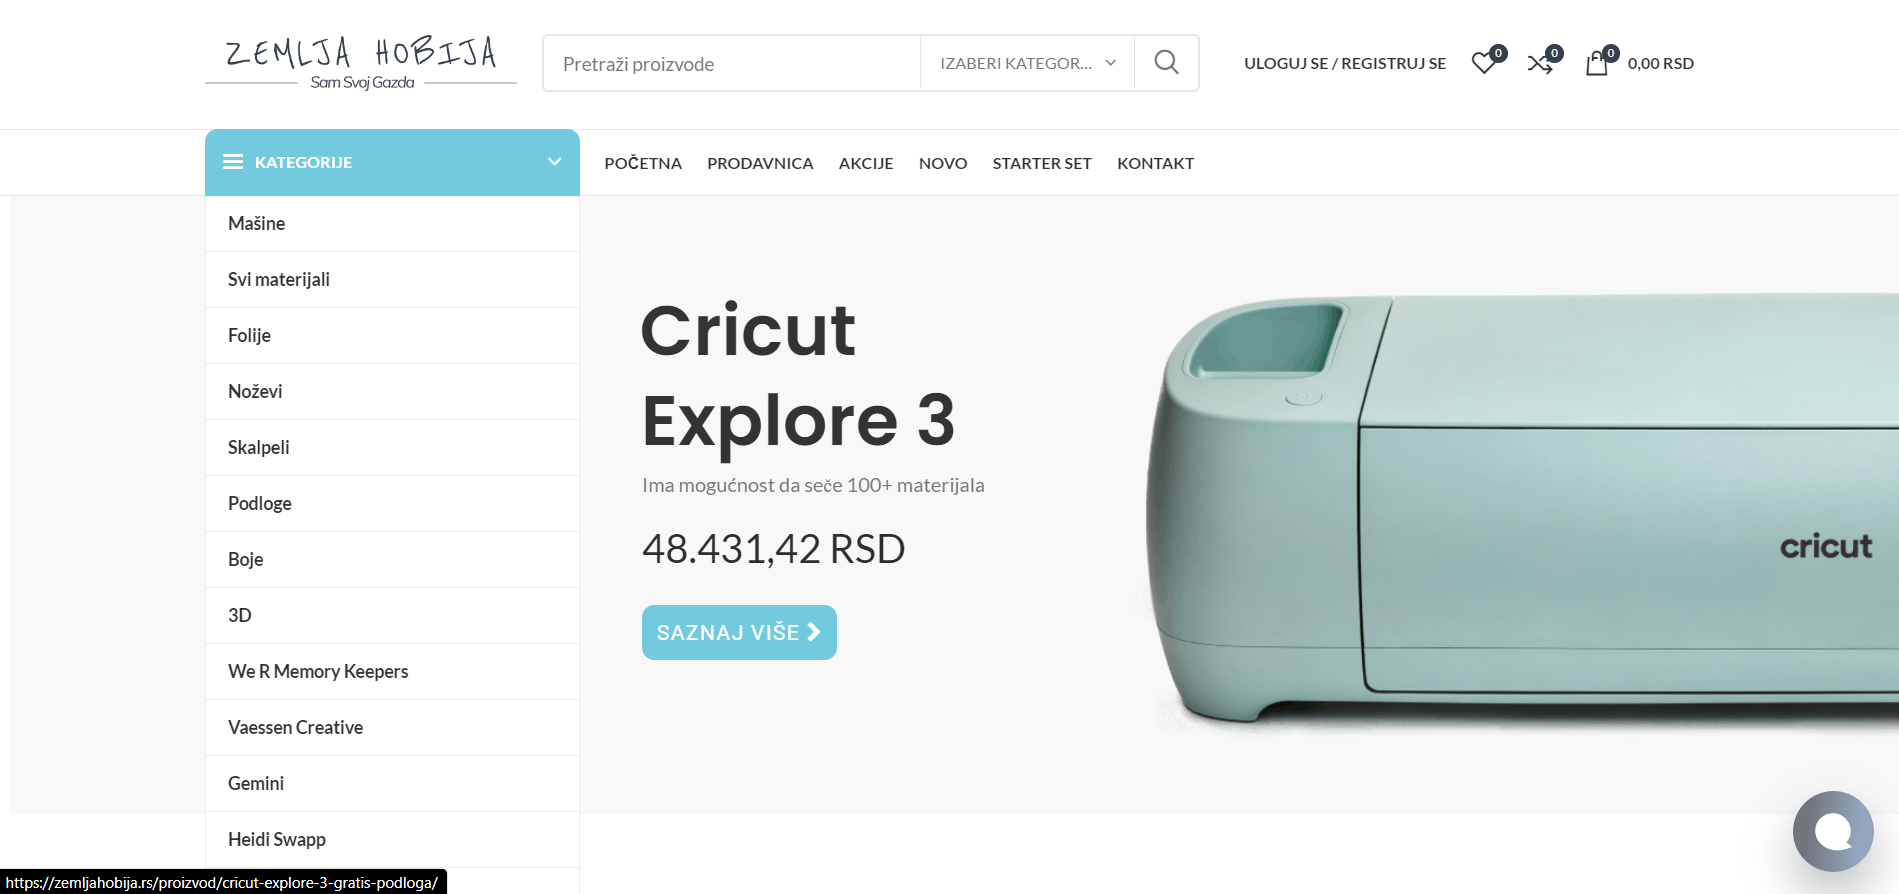Click the Kategorije hamburger menu icon
Viewport: 1899px width, 894px height.
[233, 162]
